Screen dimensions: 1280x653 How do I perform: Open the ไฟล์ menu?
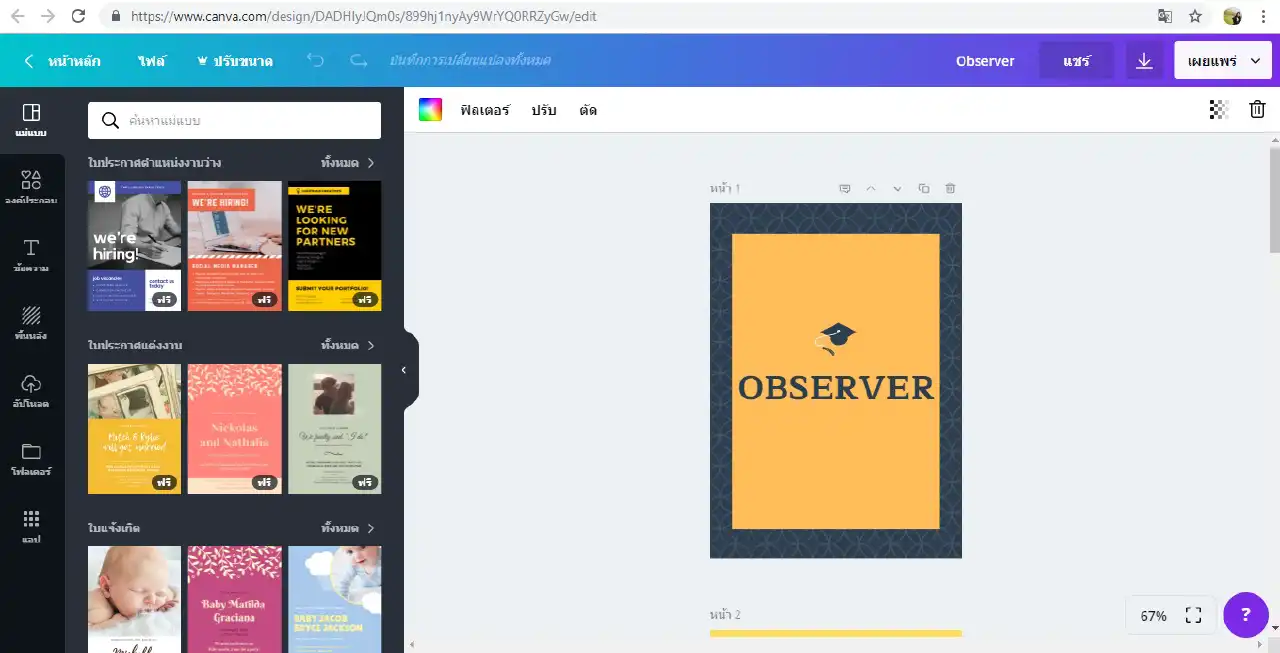click(x=154, y=60)
